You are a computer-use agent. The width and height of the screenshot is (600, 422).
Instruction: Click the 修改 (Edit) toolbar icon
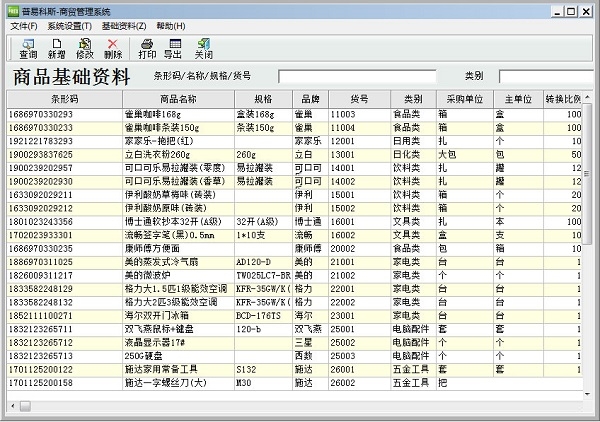tap(84, 48)
